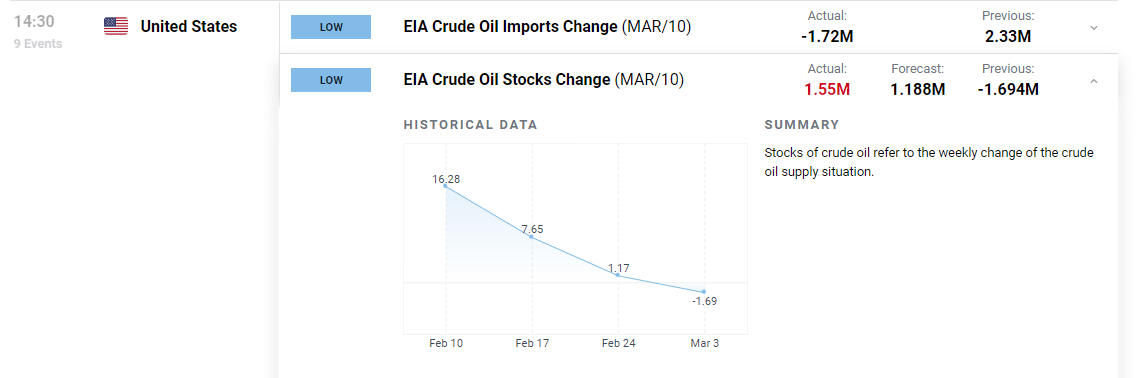Open the EIA Crude Oil Stocks Change title
Screen dimensions: 1137x378
[x=544, y=80]
